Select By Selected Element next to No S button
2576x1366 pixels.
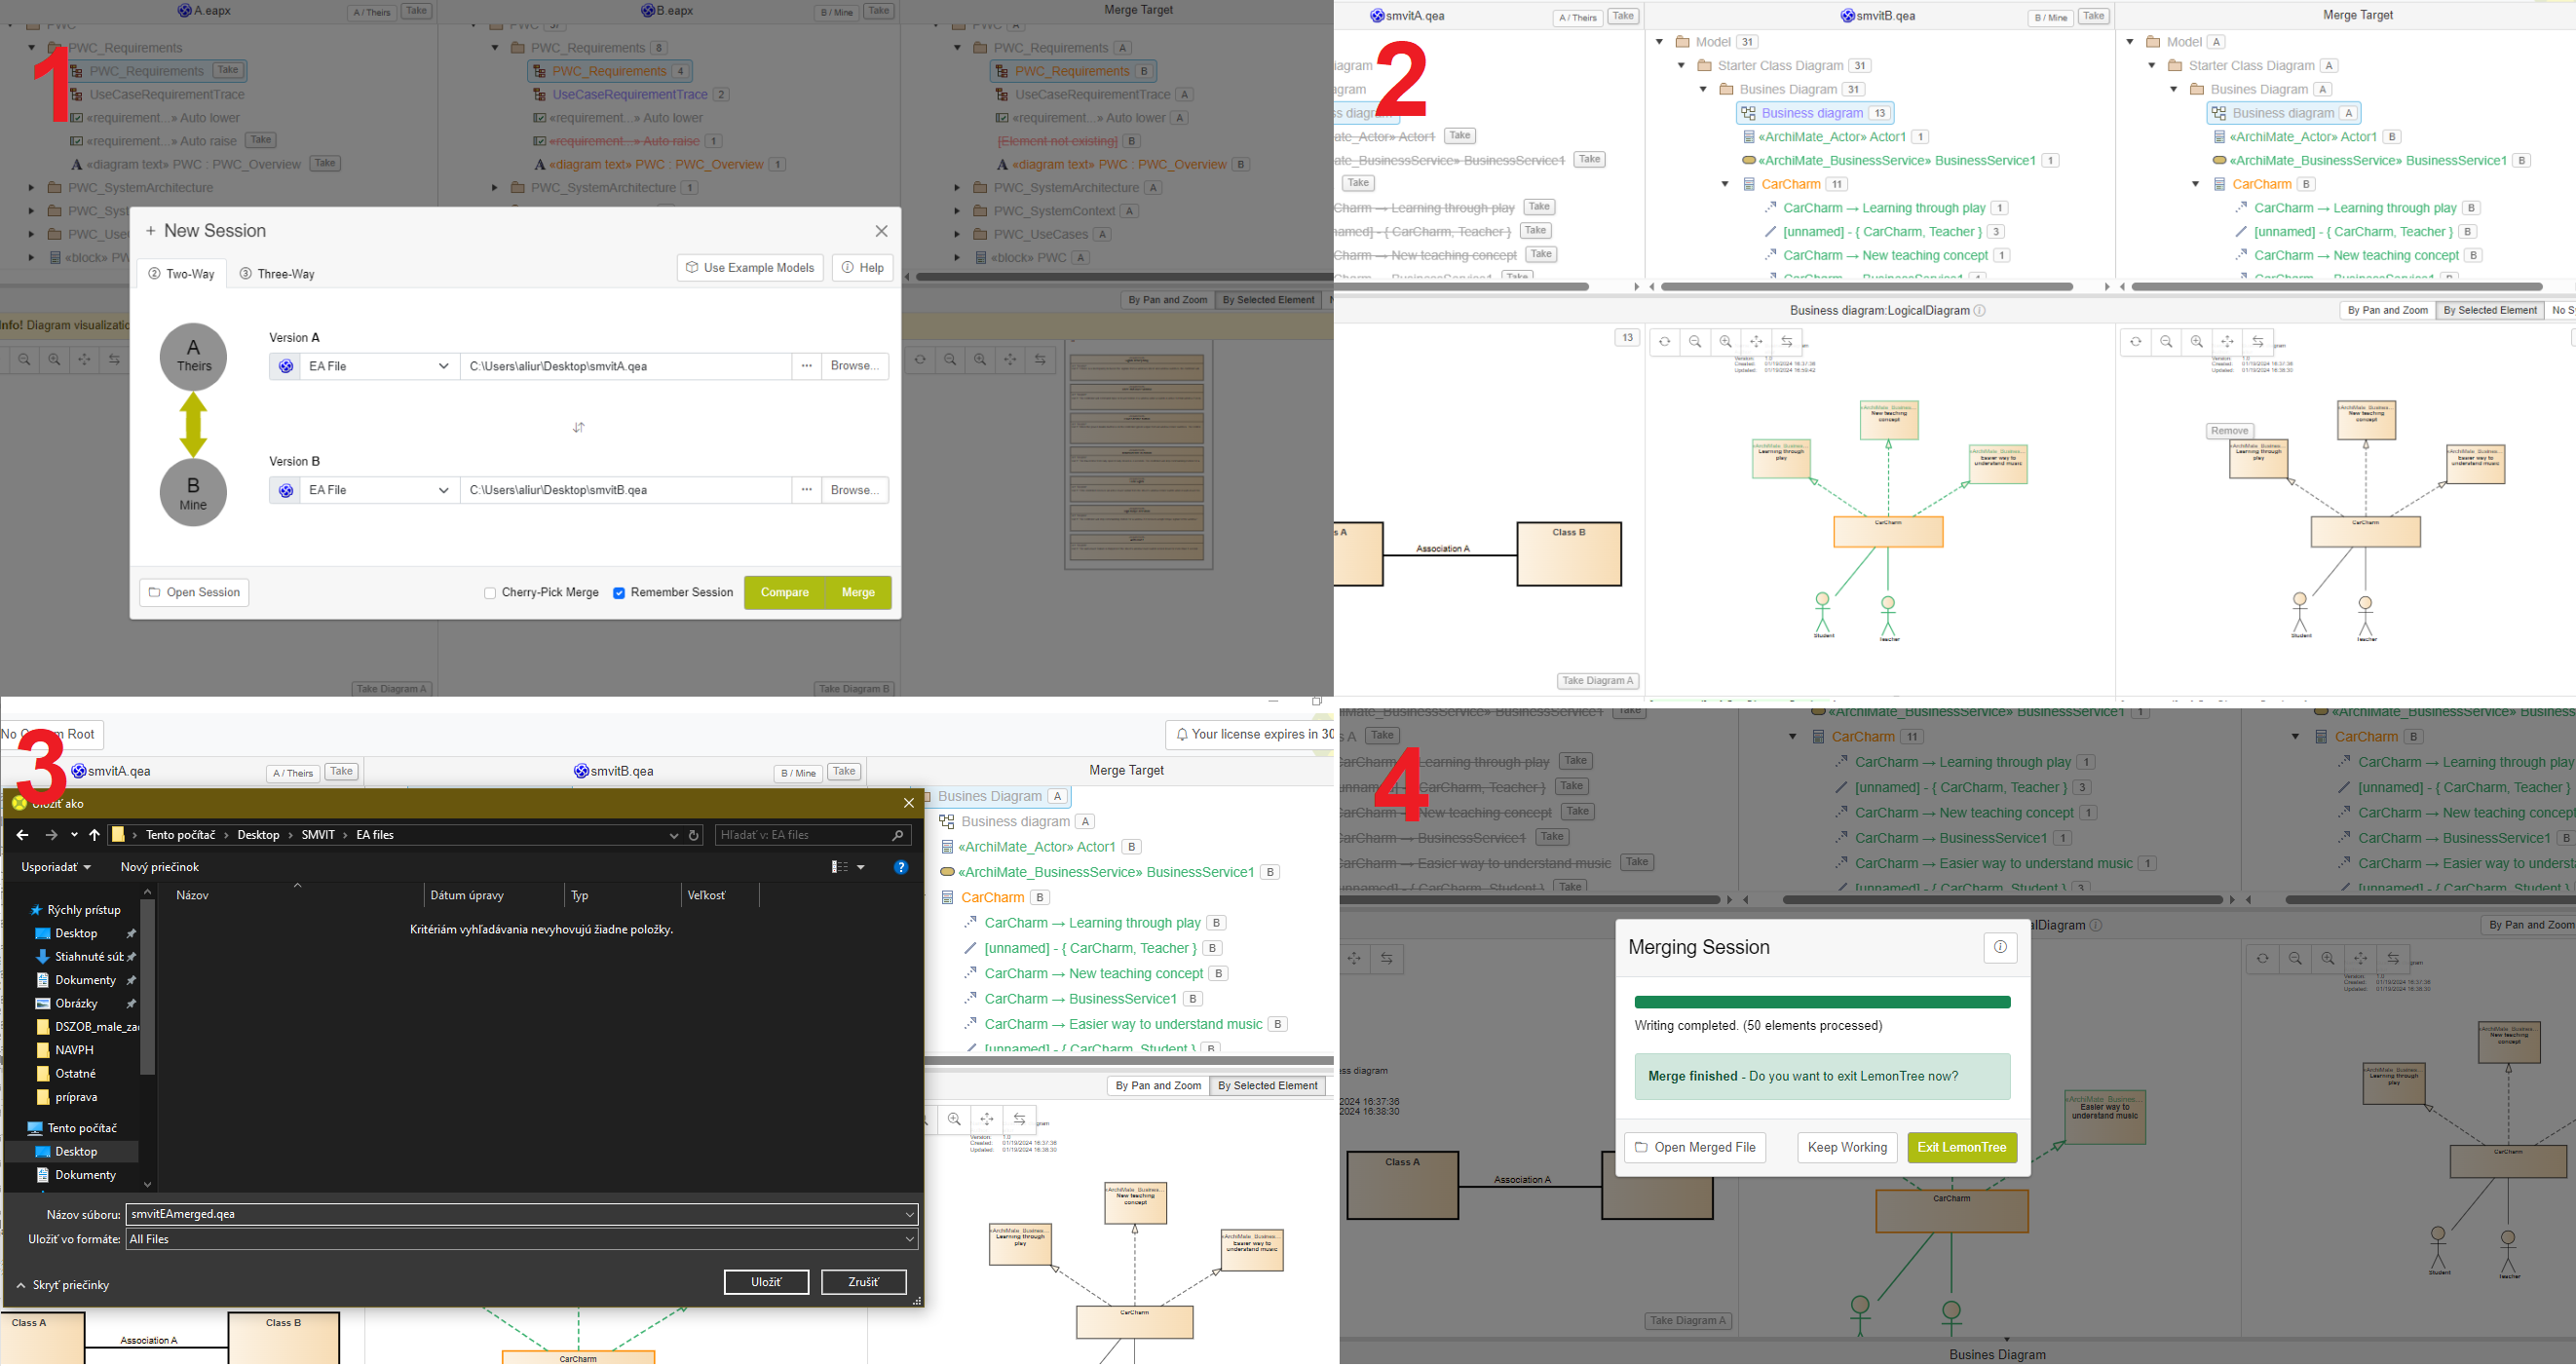pos(2490,311)
